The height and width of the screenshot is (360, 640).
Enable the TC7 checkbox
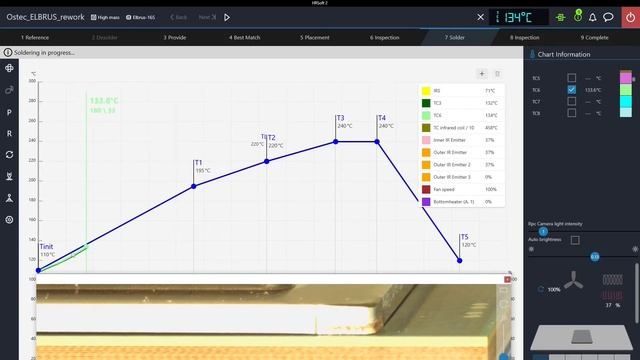571,101
